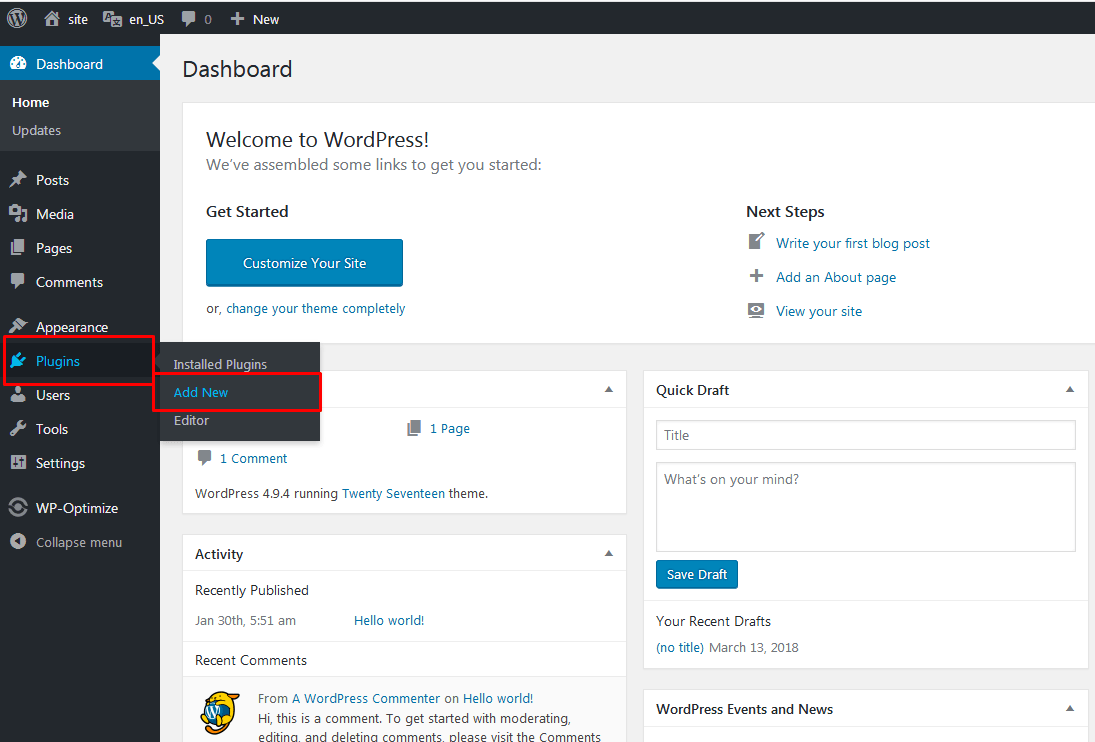Click the Media icon in sidebar

click(18, 214)
